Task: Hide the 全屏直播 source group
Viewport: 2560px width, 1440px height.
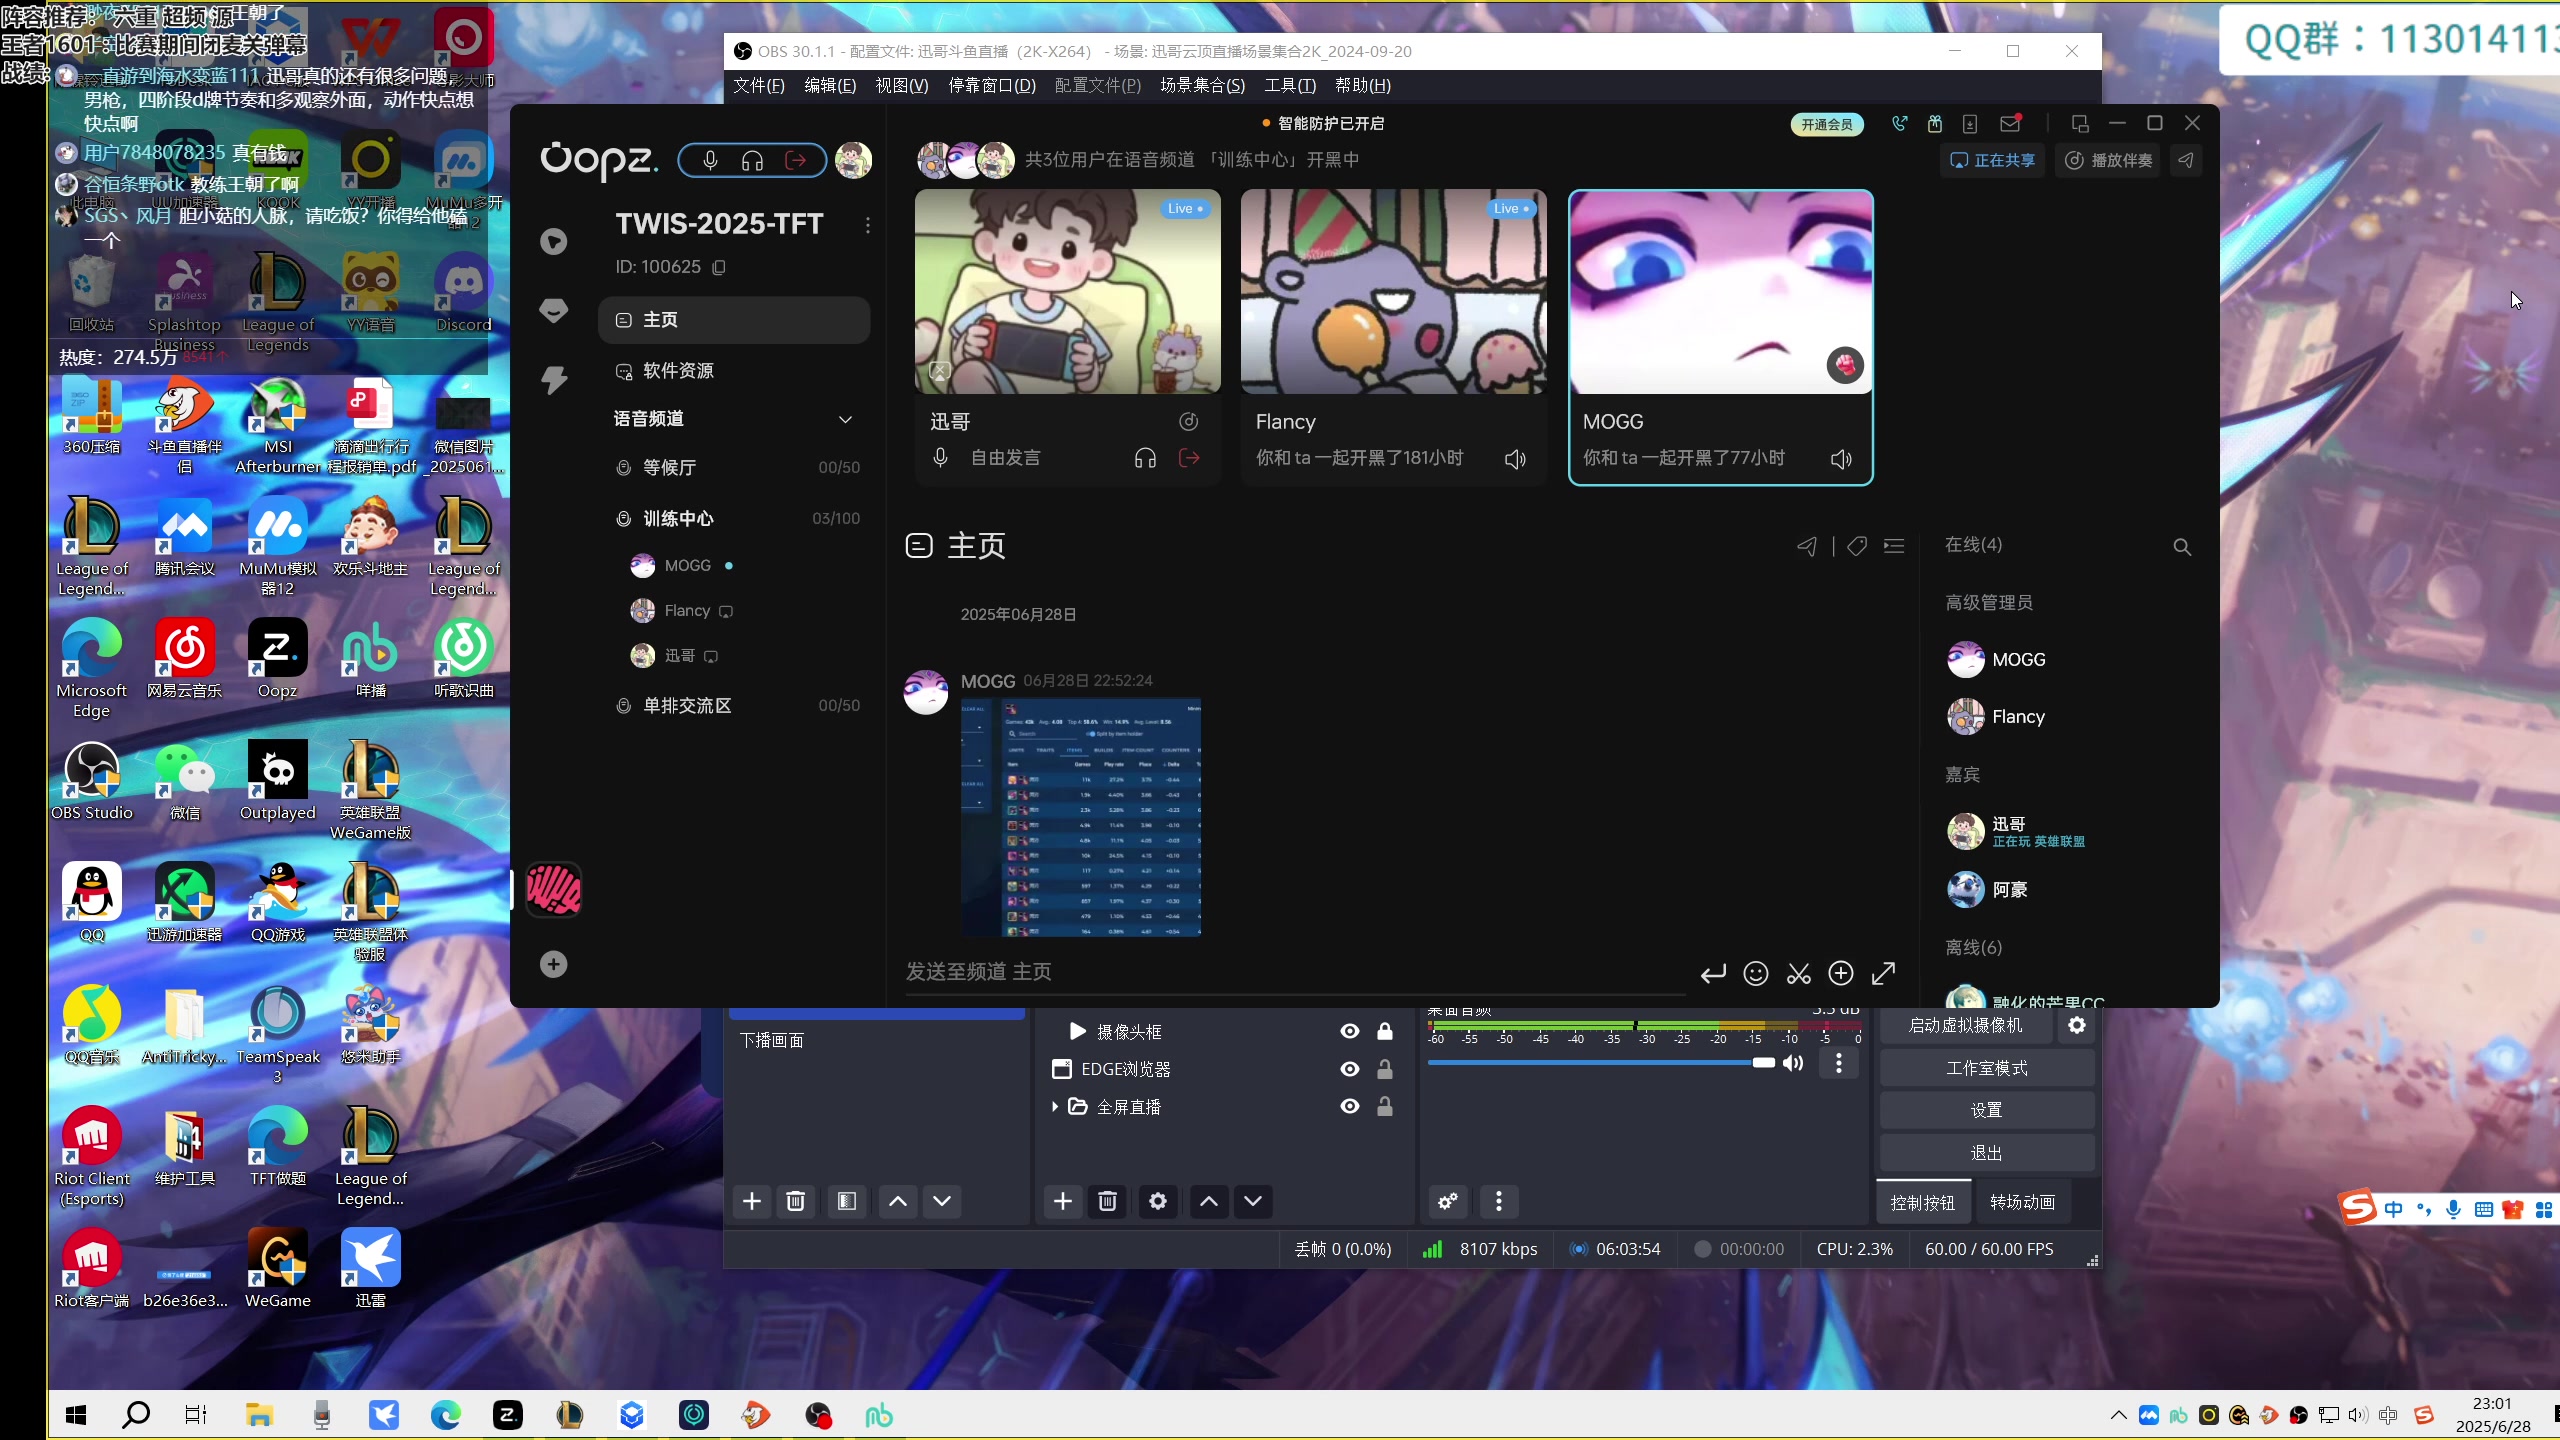Action: tap(1350, 1107)
